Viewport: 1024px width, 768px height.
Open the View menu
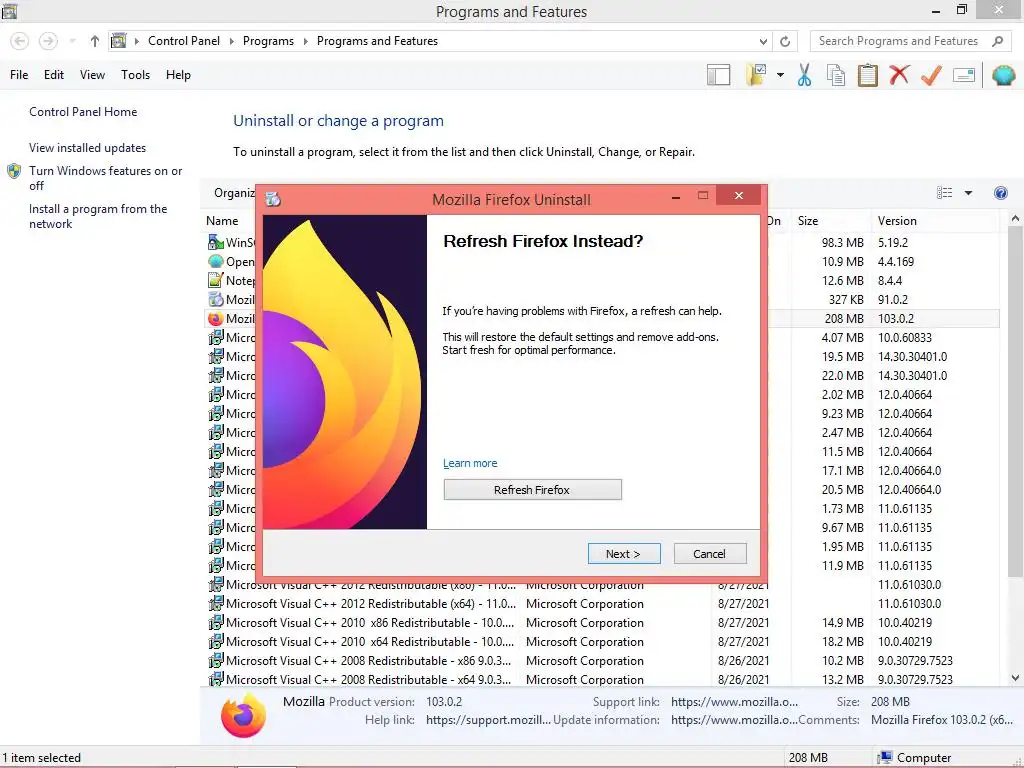click(x=92, y=75)
